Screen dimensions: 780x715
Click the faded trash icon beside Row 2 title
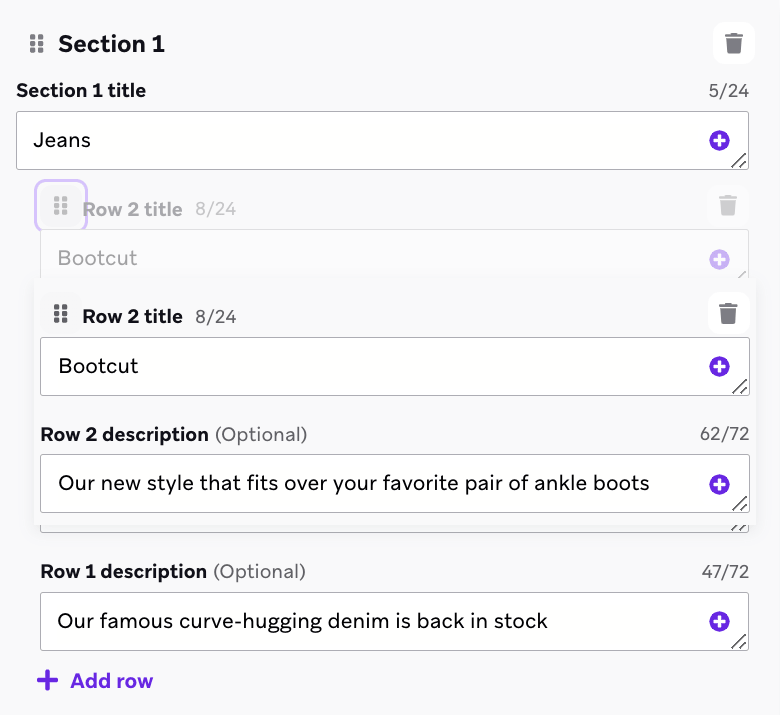click(728, 206)
